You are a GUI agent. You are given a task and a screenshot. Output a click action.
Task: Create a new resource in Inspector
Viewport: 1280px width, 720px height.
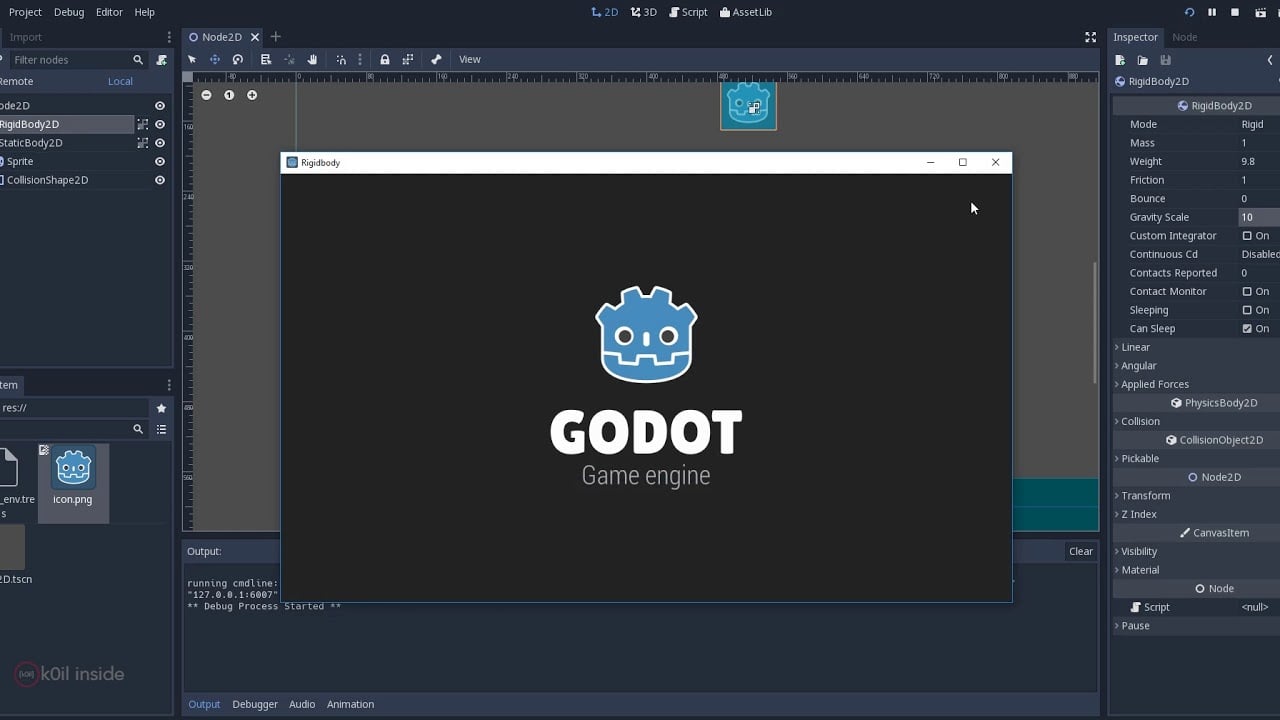tap(1120, 61)
